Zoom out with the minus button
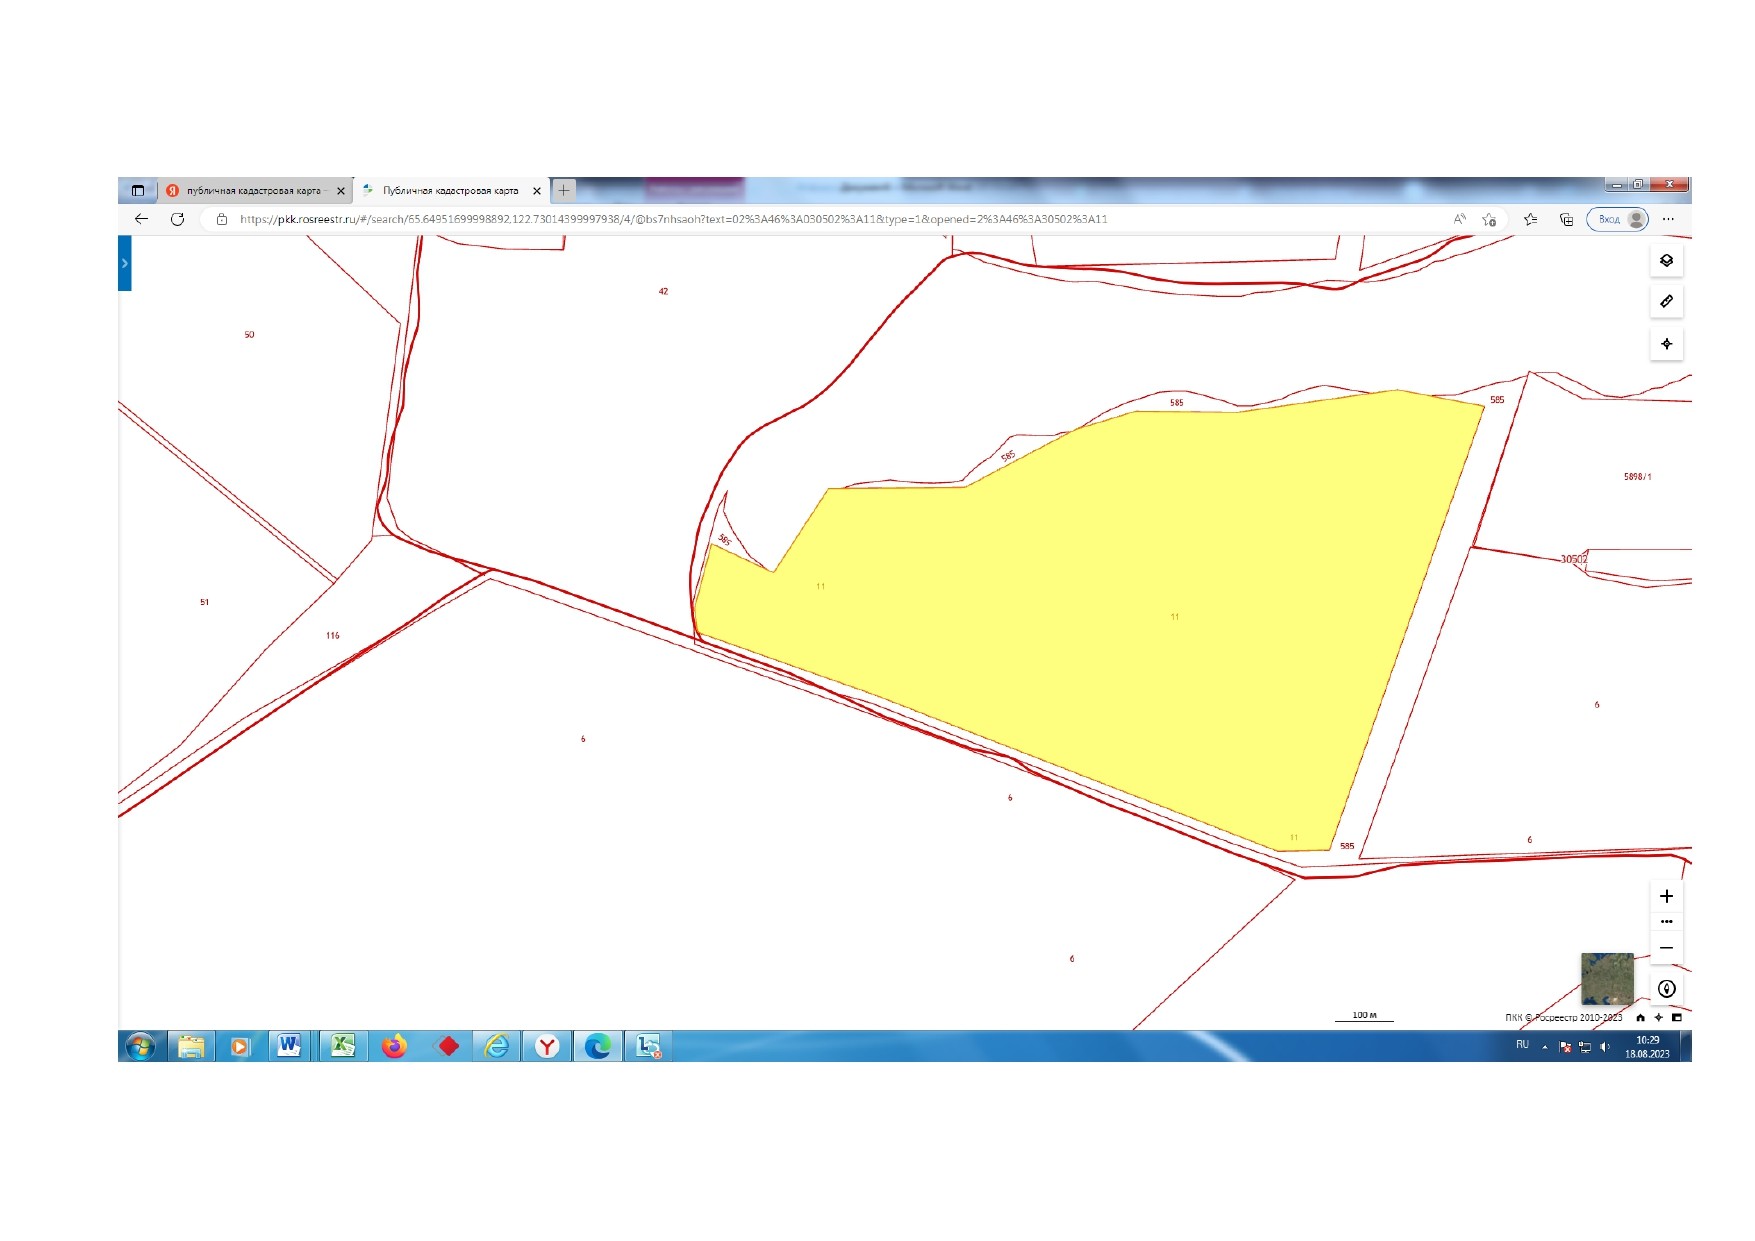The width and height of the screenshot is (1755, 1241). (x=1666, y=948)
